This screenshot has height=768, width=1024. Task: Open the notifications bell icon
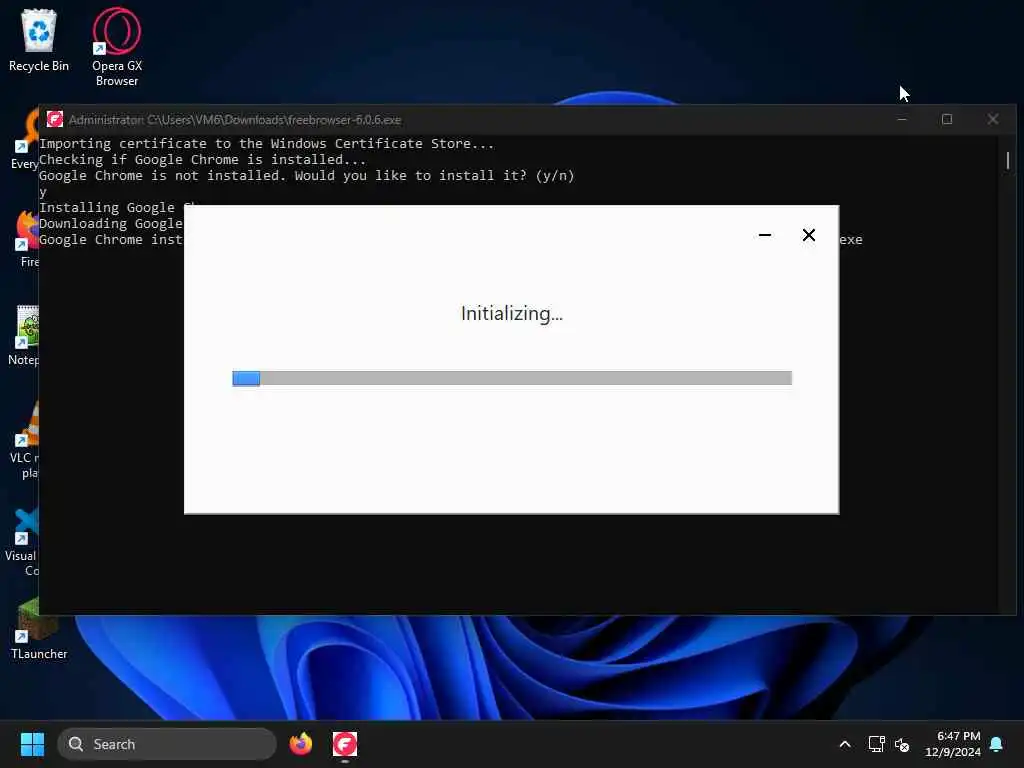pyautogui.click(x=997, y=744)
